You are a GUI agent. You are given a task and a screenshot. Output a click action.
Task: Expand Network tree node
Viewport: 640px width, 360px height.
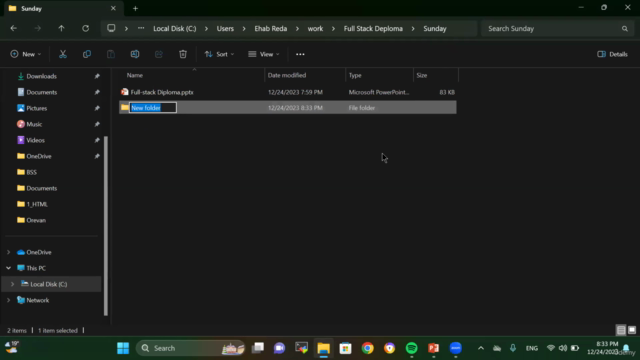[x=9, y=300]
